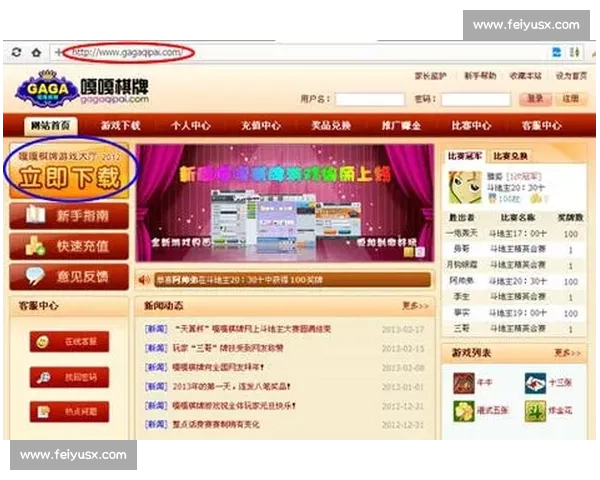Click the 港式五张 game icon
The width and height of the screenshot is (600, 480).
point(464,411)
